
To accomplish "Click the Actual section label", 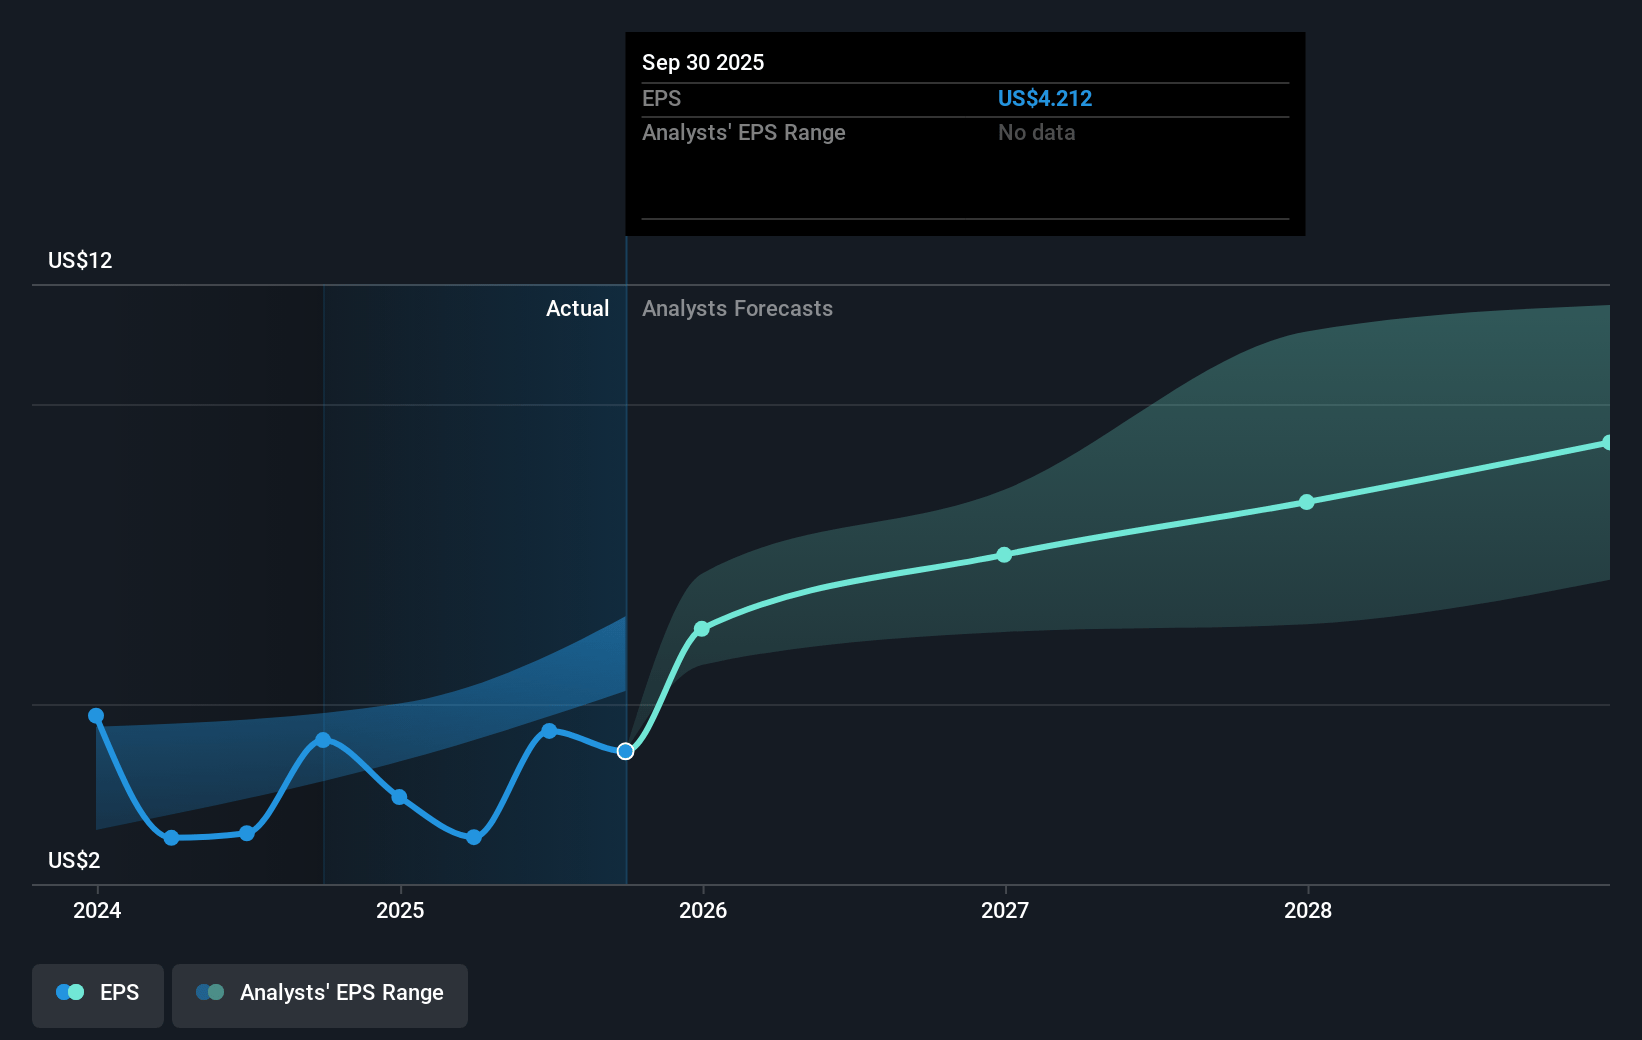I will 577,309.
